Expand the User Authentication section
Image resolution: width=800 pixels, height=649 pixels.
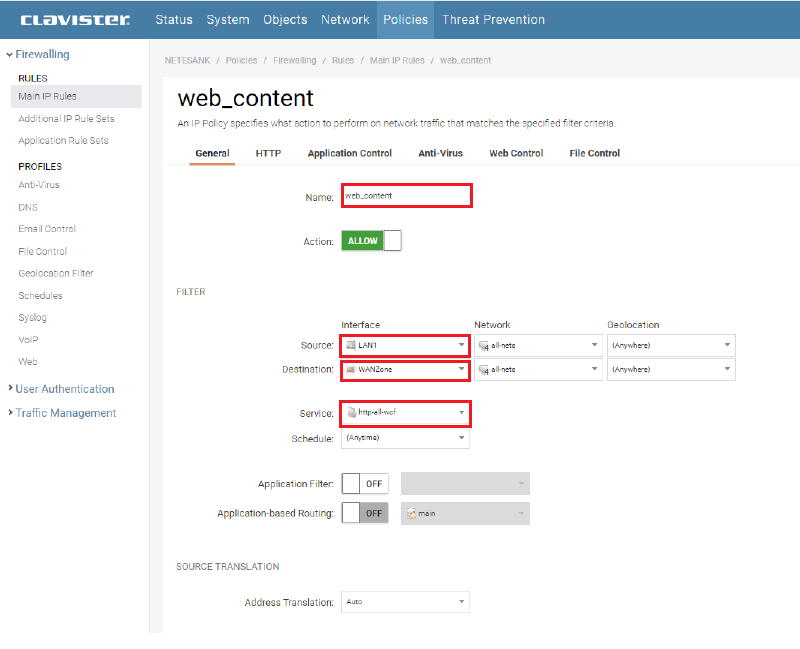[x=64, y=389]
